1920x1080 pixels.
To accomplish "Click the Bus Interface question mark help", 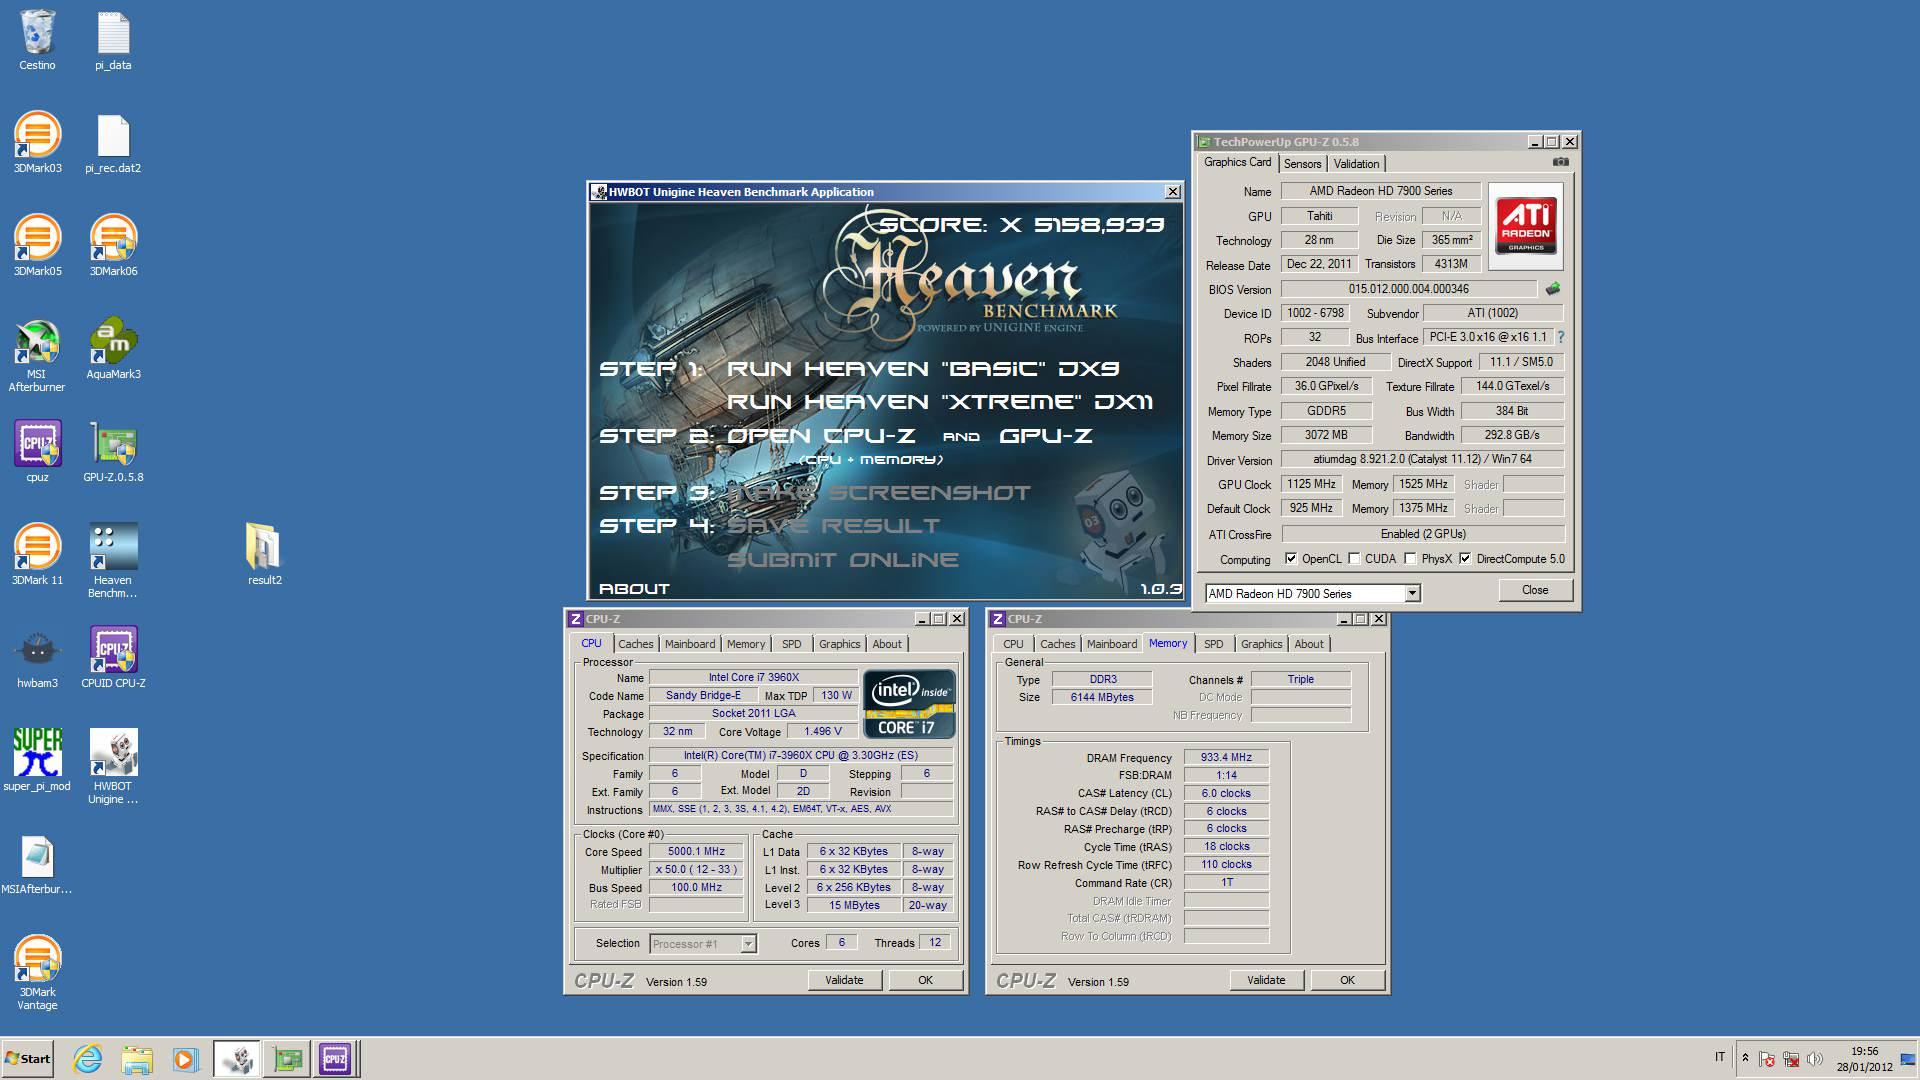I will pos(1560,338).
